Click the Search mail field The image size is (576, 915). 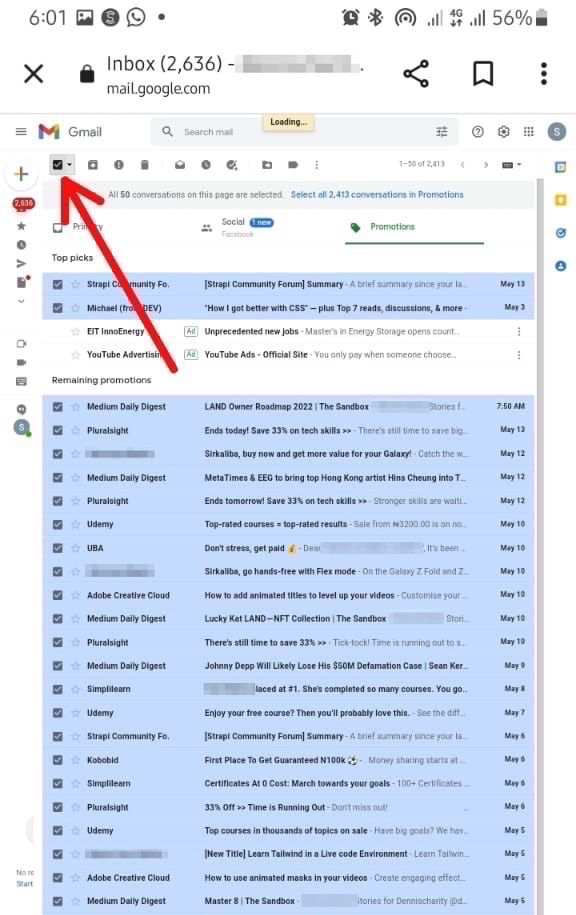pos(303,132)
